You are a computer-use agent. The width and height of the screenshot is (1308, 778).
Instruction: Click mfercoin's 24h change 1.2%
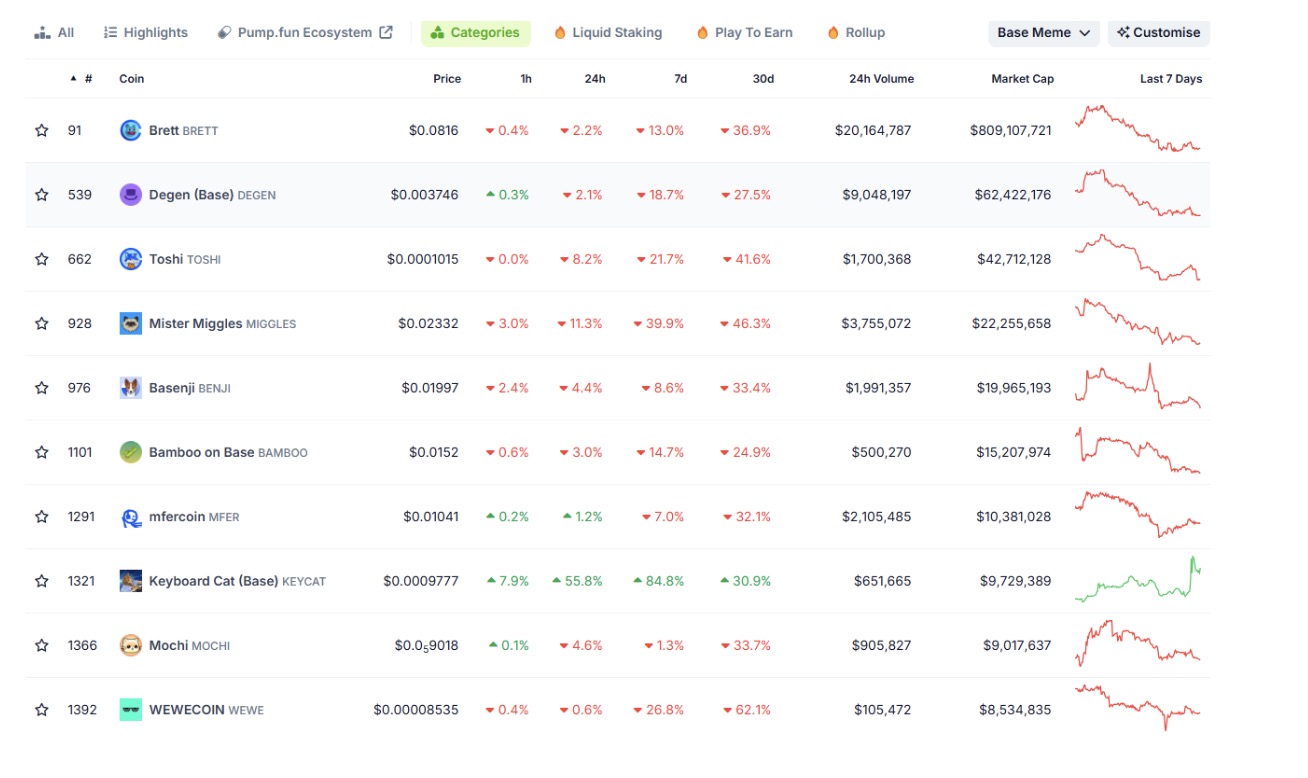pos(582,517)
